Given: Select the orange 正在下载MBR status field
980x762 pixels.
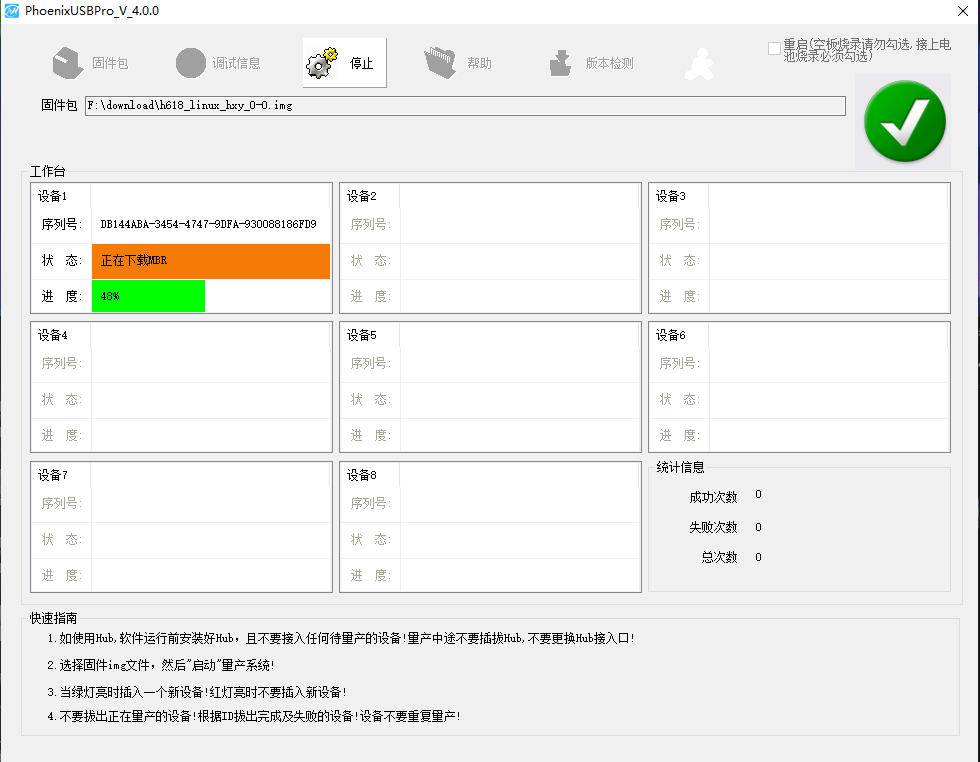Looking at the screenshot, I should (x=210, y=261).
